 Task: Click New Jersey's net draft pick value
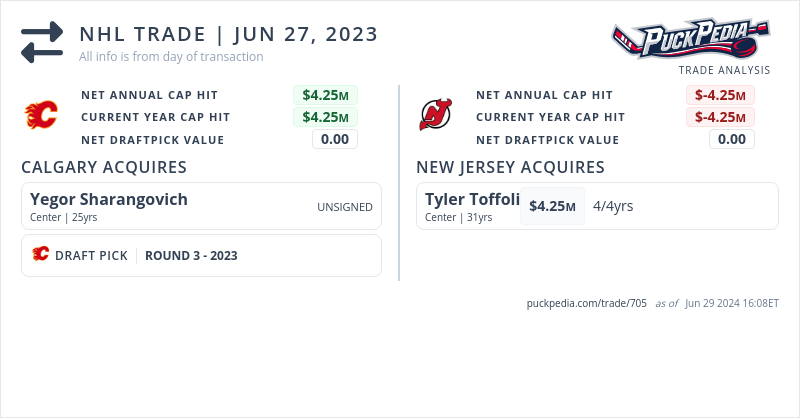coord(732,139)
